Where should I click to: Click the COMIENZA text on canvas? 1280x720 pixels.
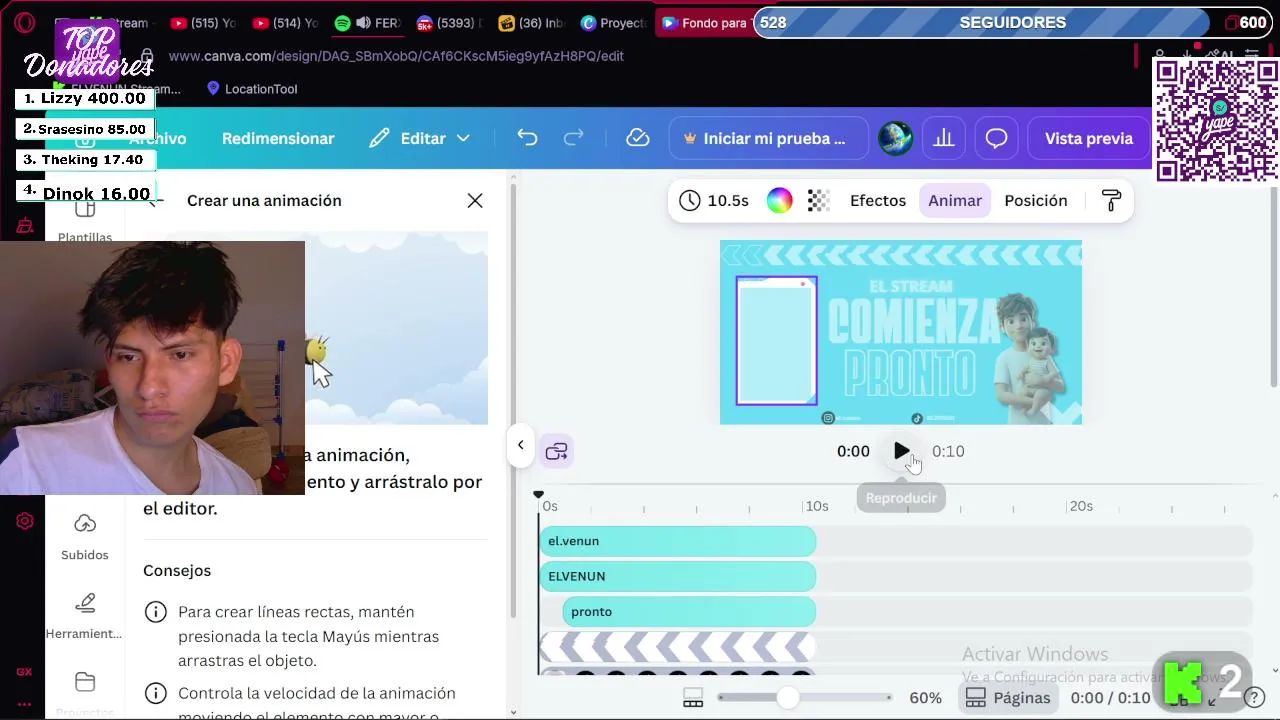[x=913, y=321]
